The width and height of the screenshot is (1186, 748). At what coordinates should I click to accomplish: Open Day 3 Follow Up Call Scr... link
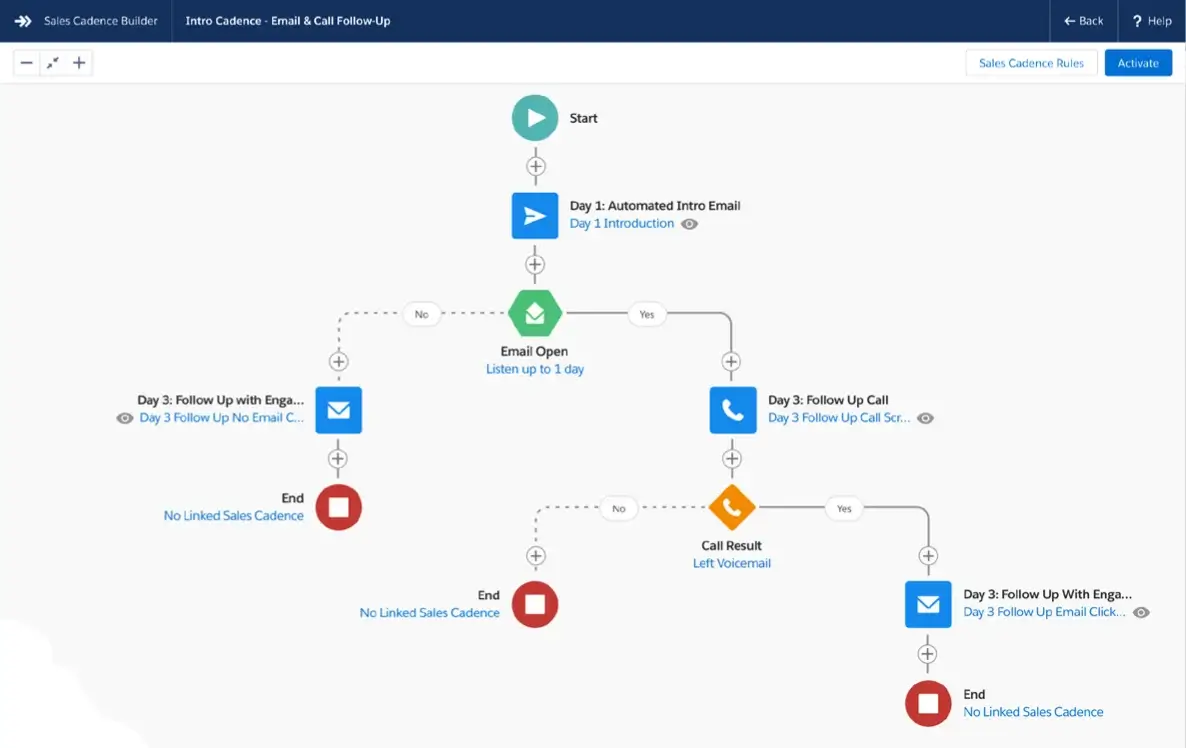click(x=839, y=417)
